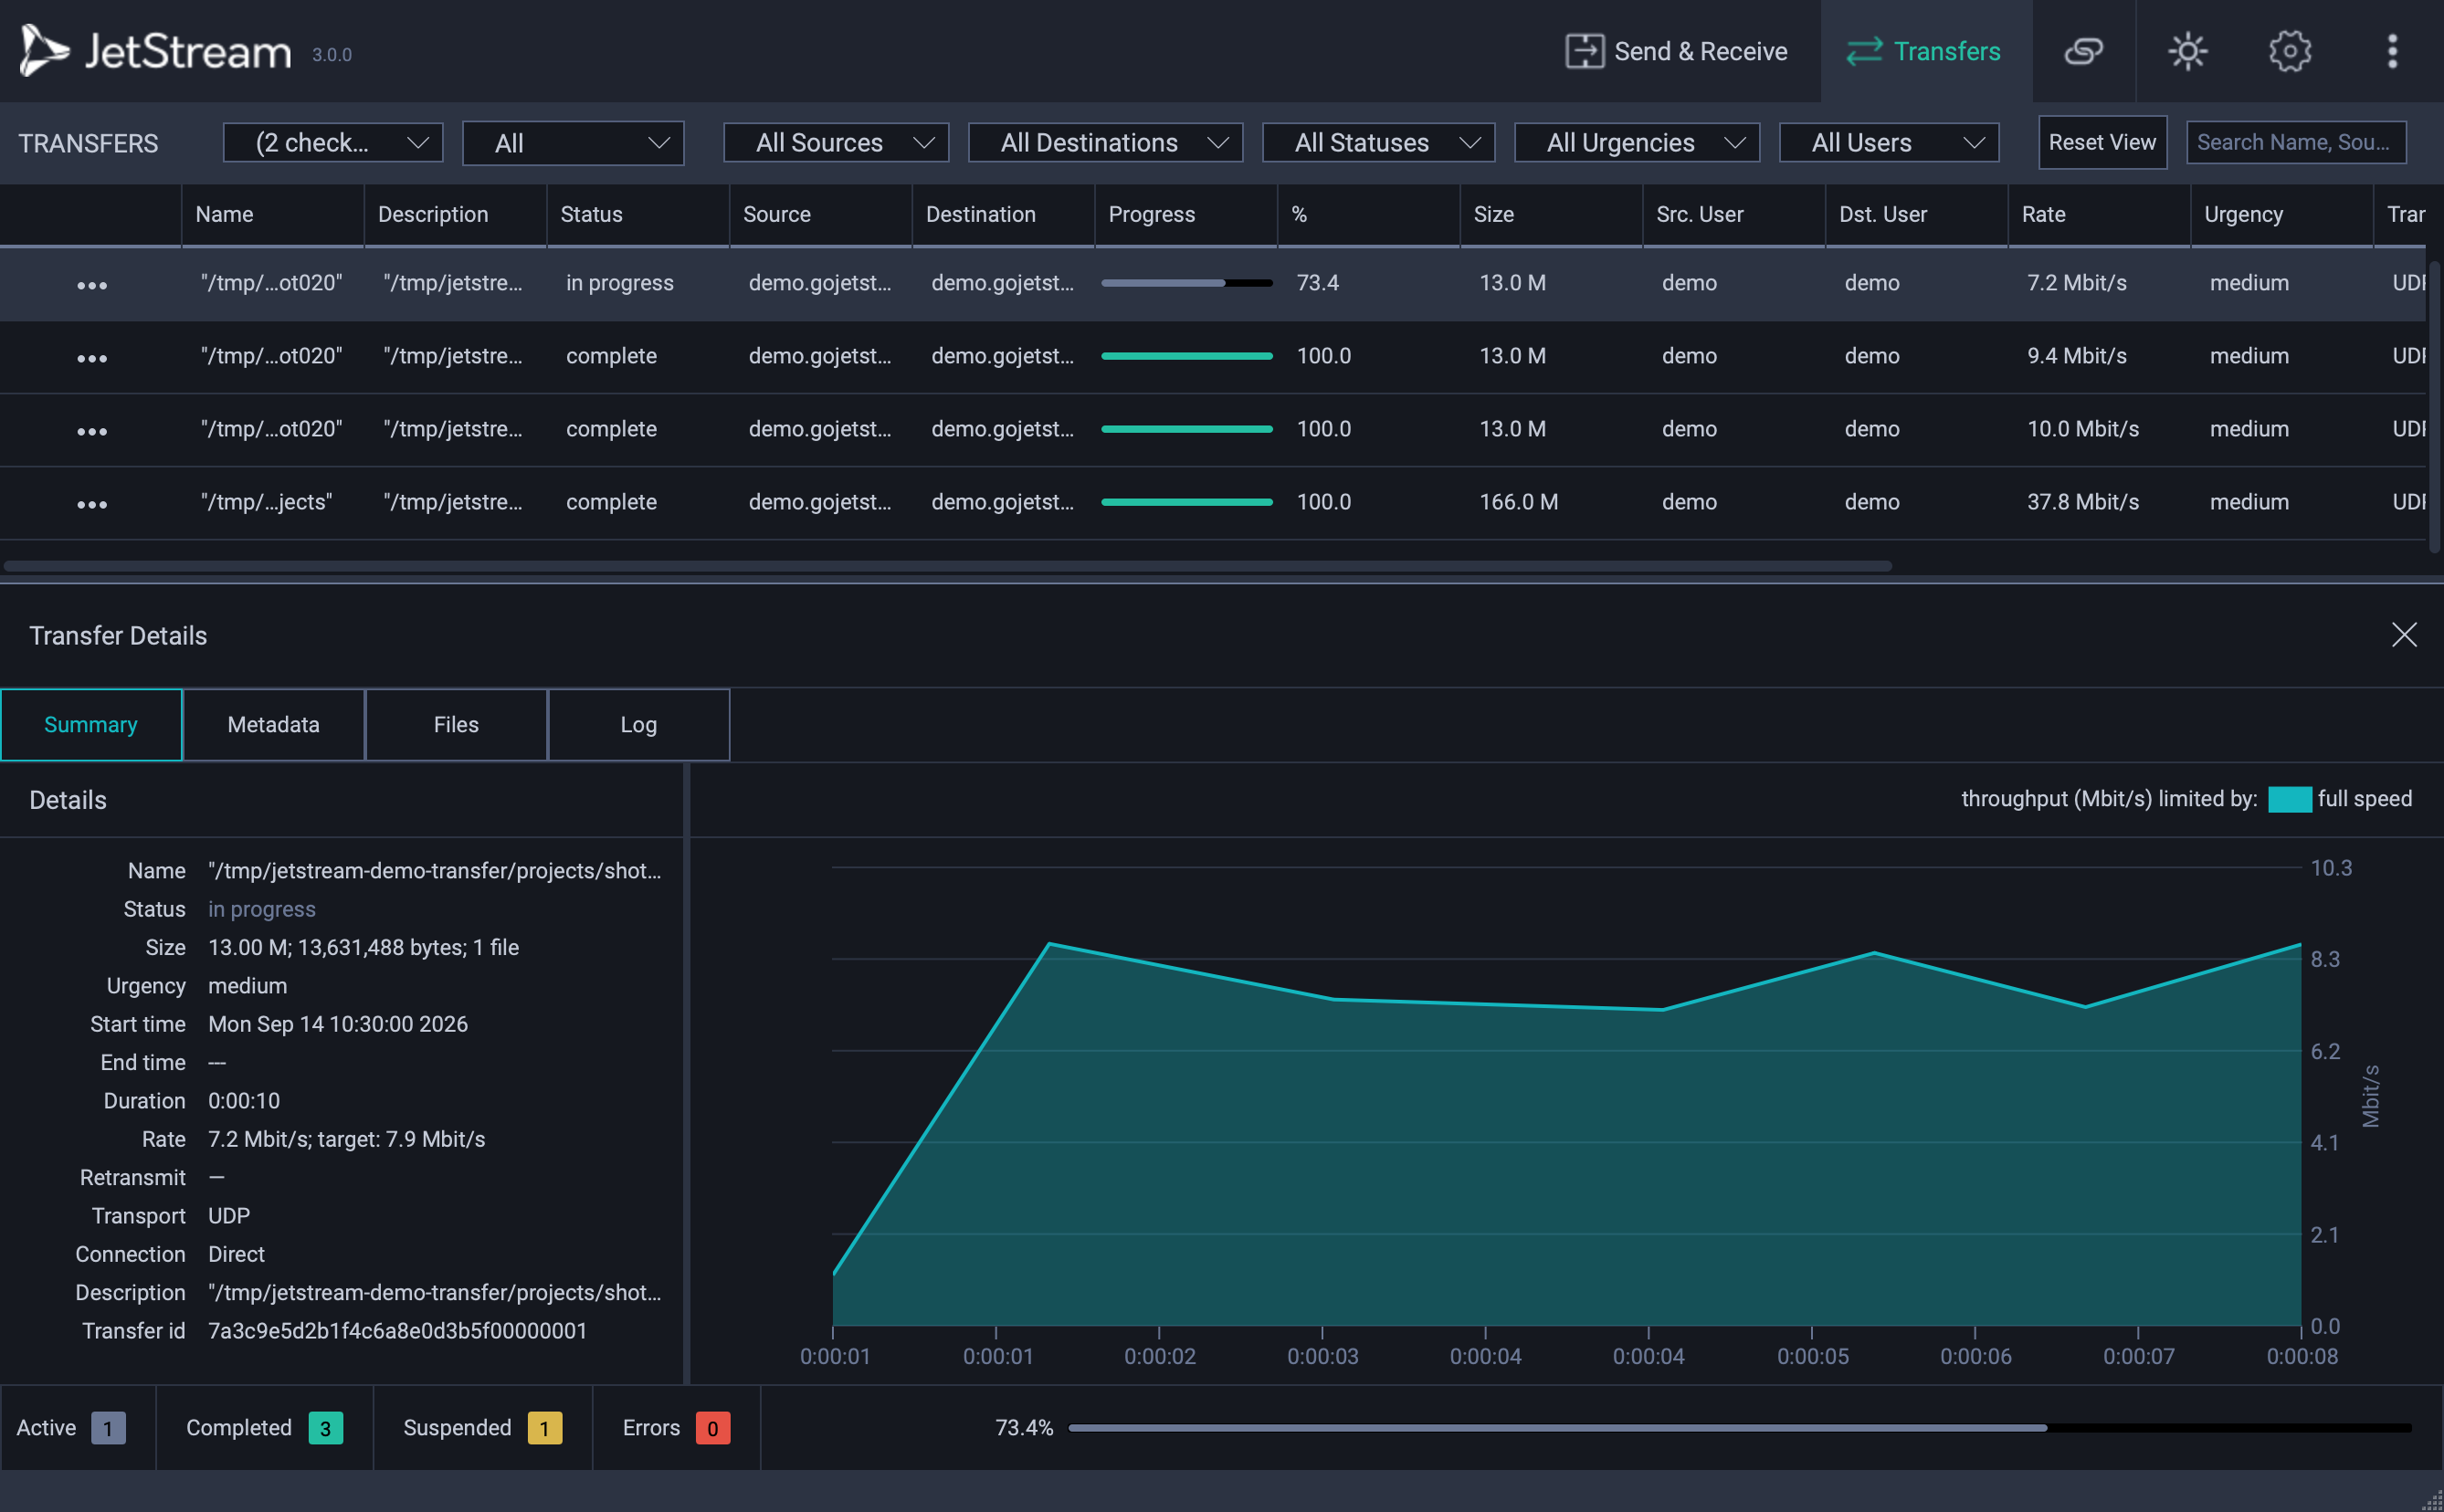Expand the (2 check... columns dropdown
Viewport: 2444px width, 1512px height.
(333, 143)
